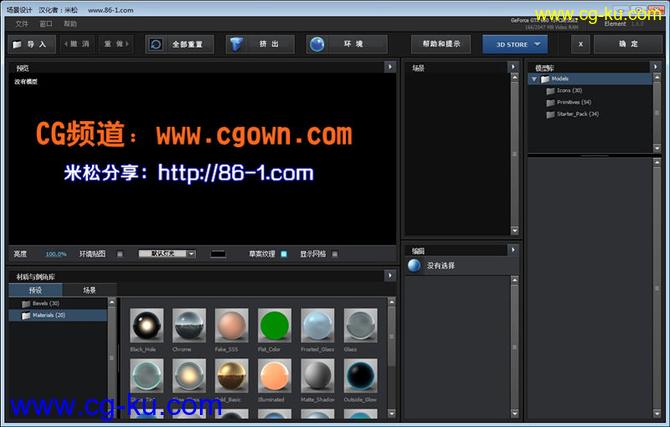Select the Chrome material
This screenshot has height=427, width=670.
pos(189,326)
